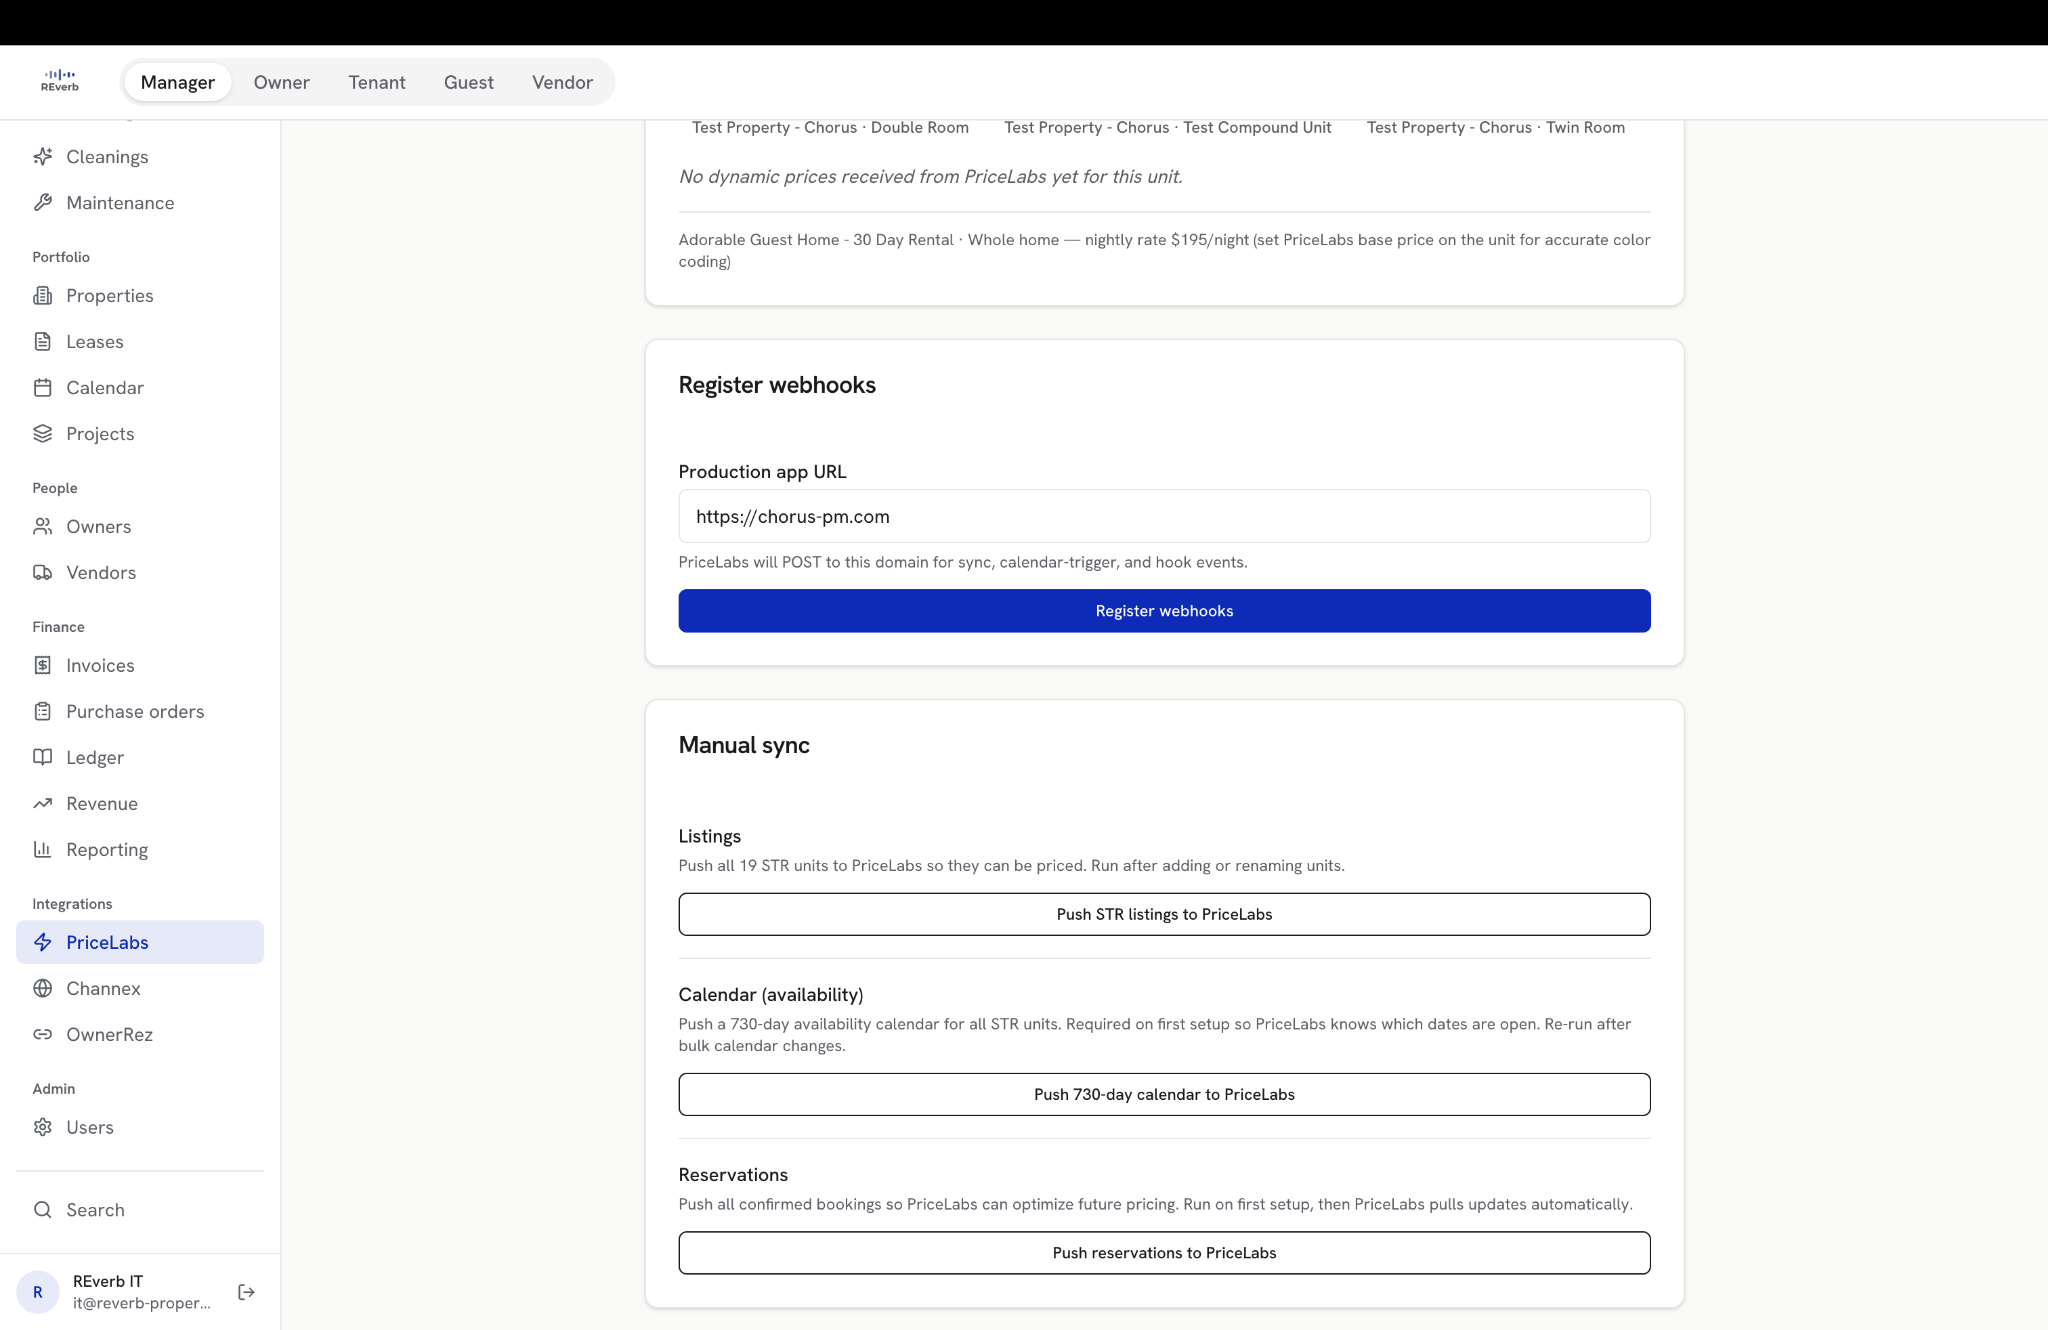2048x1330 pixels.
Task: Open the Channex integration label
Action: click(103, 989)
